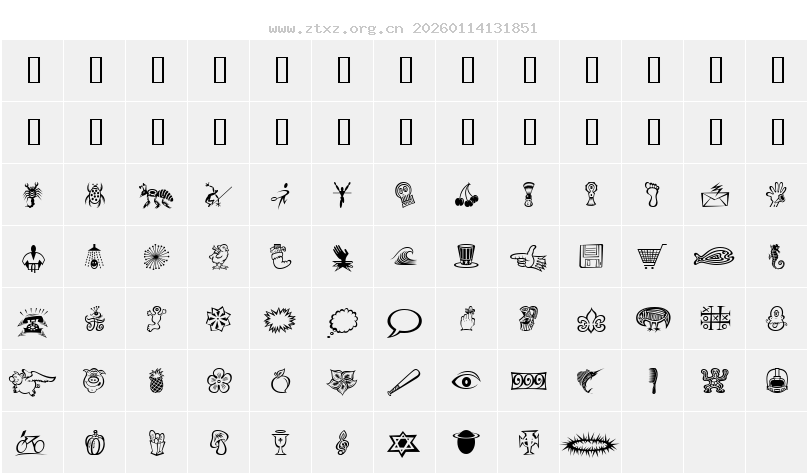
Task: Click the scorpion glyph
Action: tap(32, 195)
